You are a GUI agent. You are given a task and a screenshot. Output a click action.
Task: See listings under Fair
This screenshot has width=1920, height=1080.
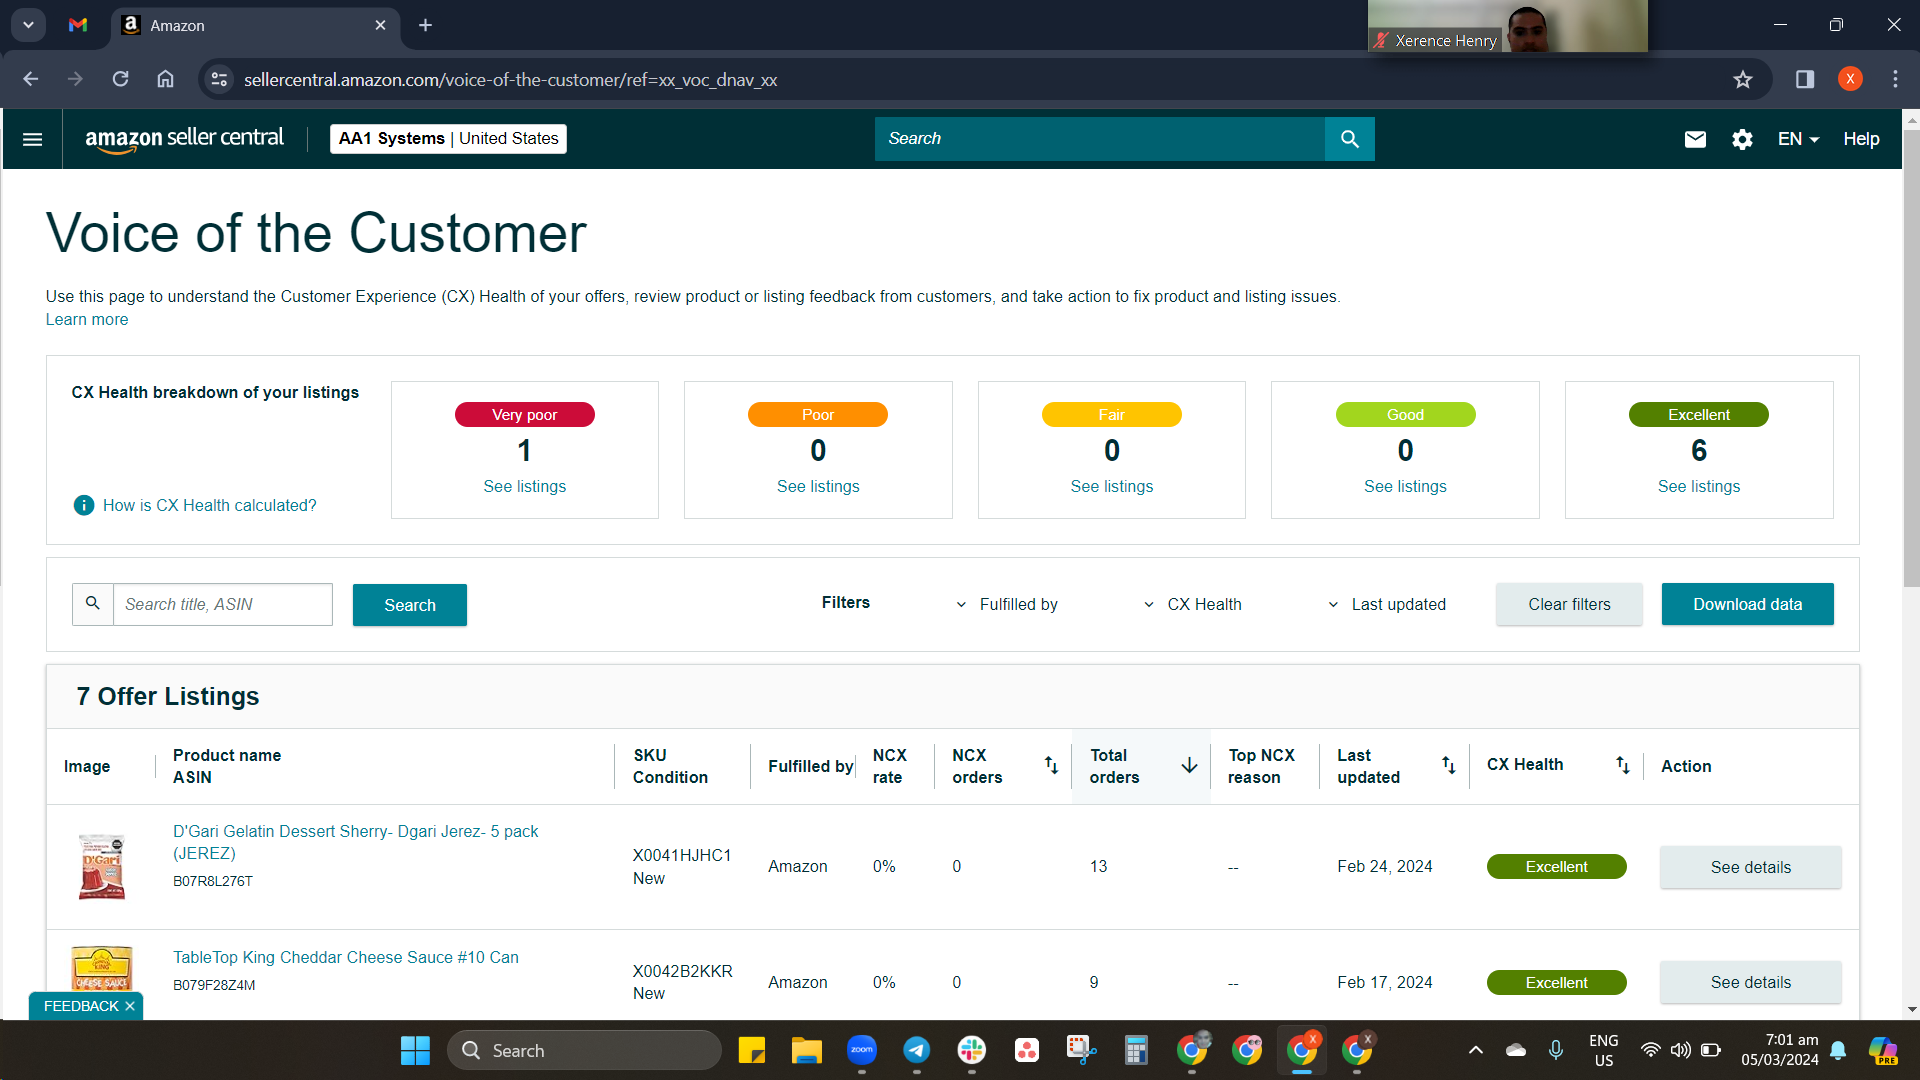(x=1112, y=487)
